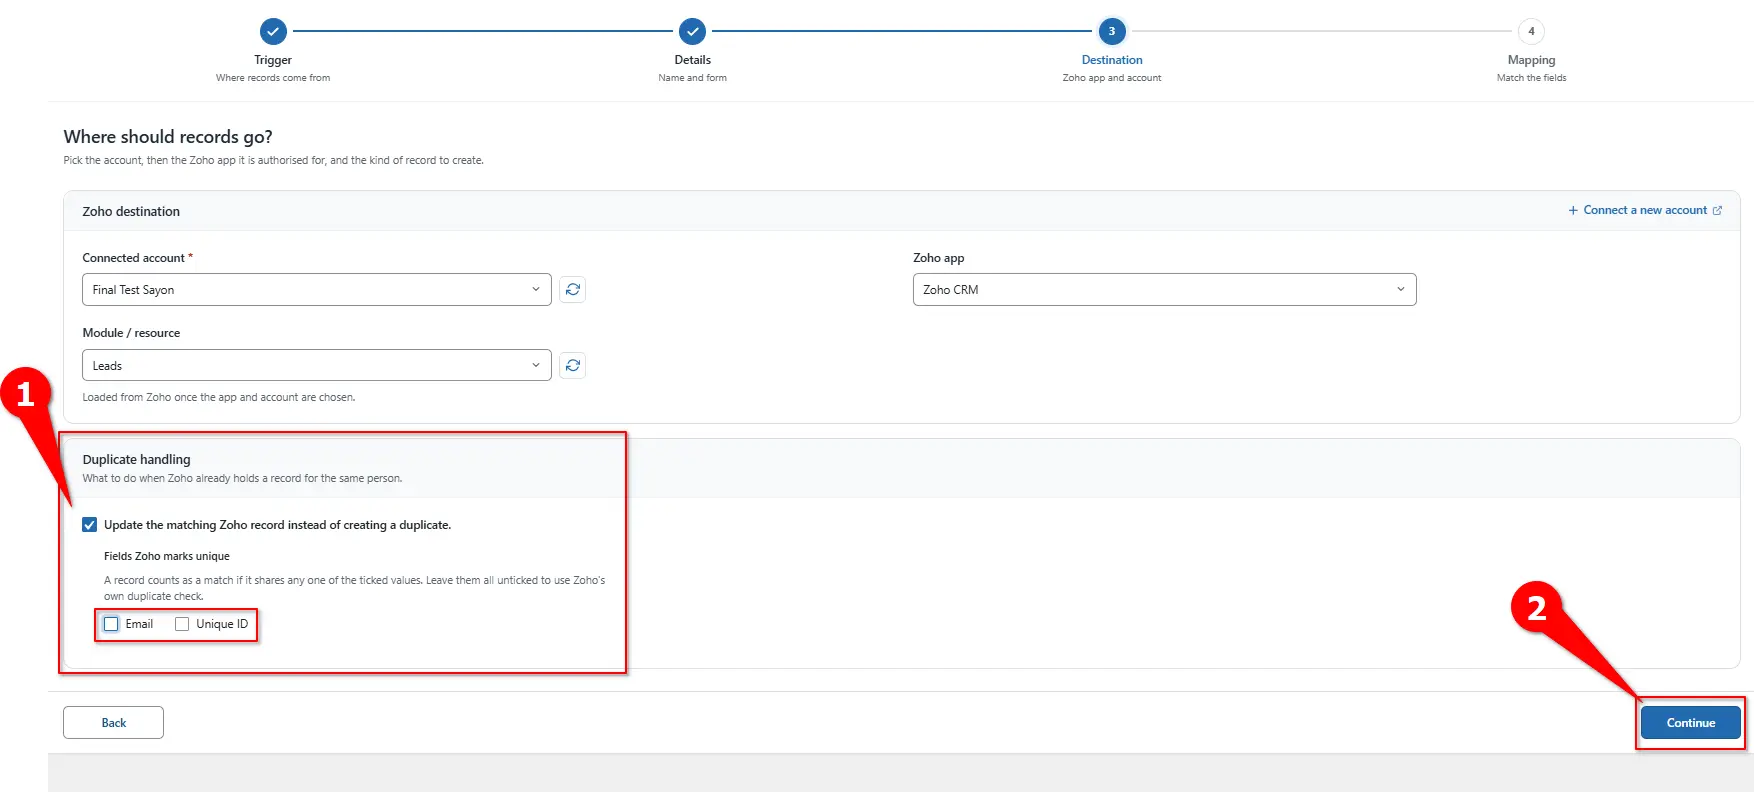
Task: Click the Continue button
Action: coord(1690,723)
